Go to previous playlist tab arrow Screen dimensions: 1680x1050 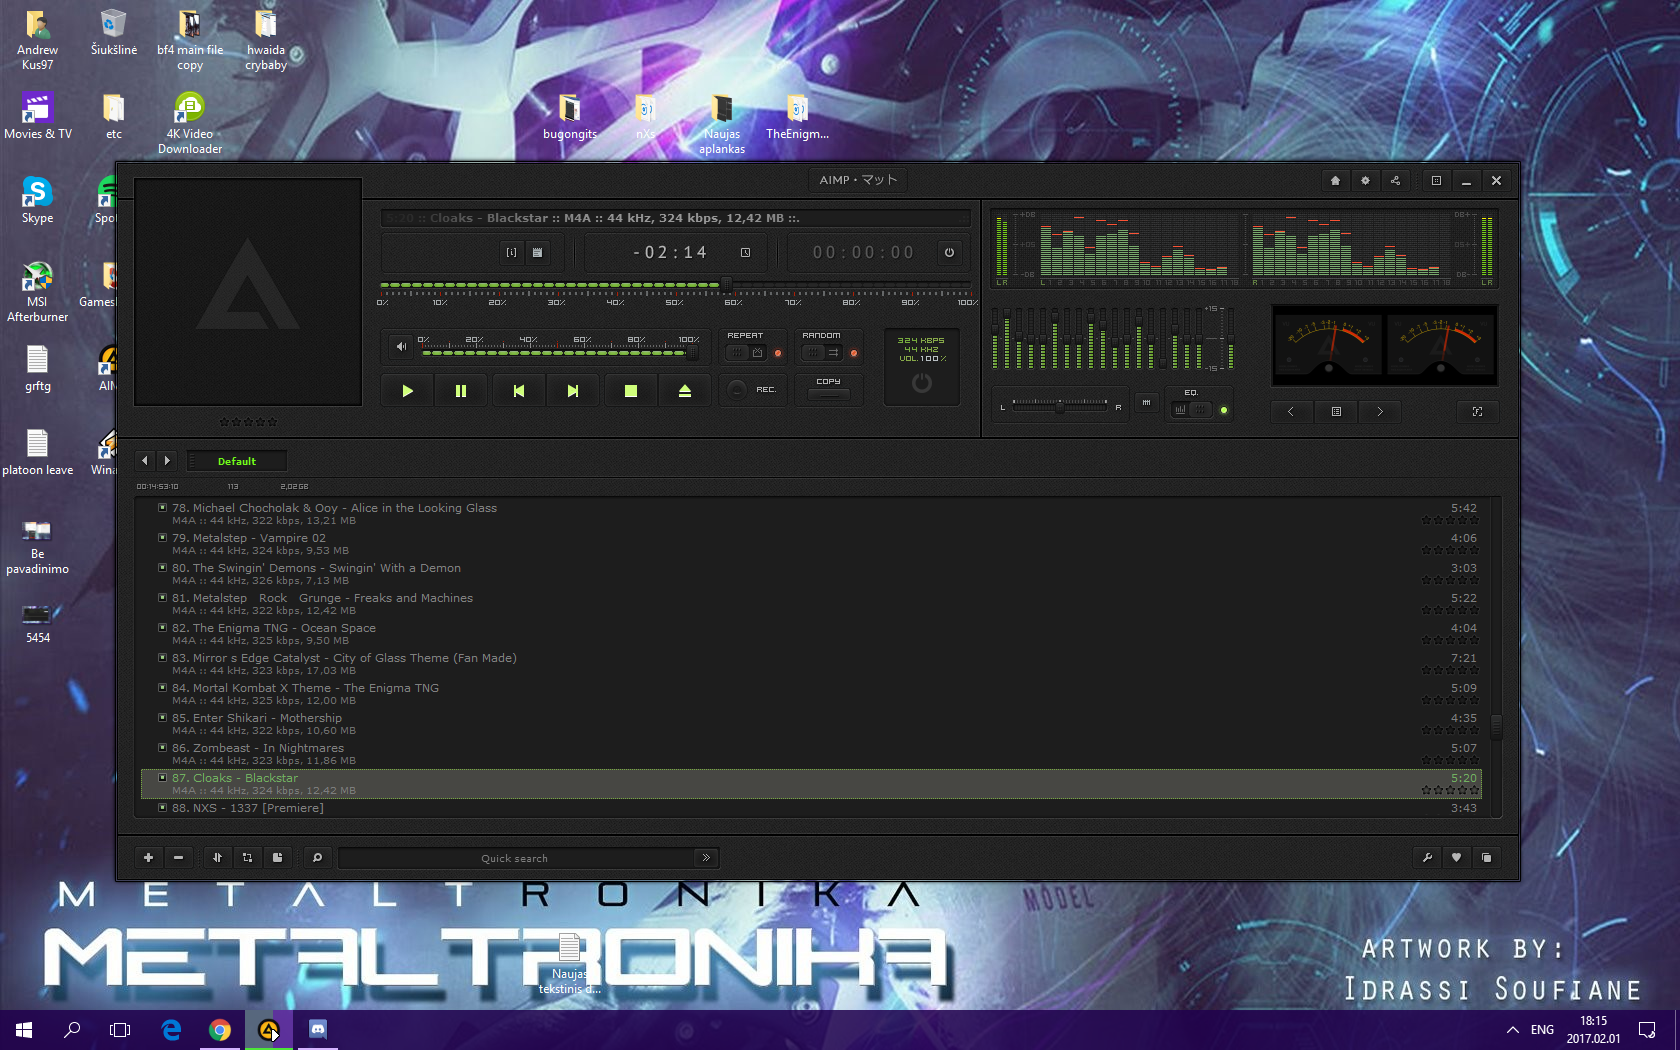[x=145, y=461]
